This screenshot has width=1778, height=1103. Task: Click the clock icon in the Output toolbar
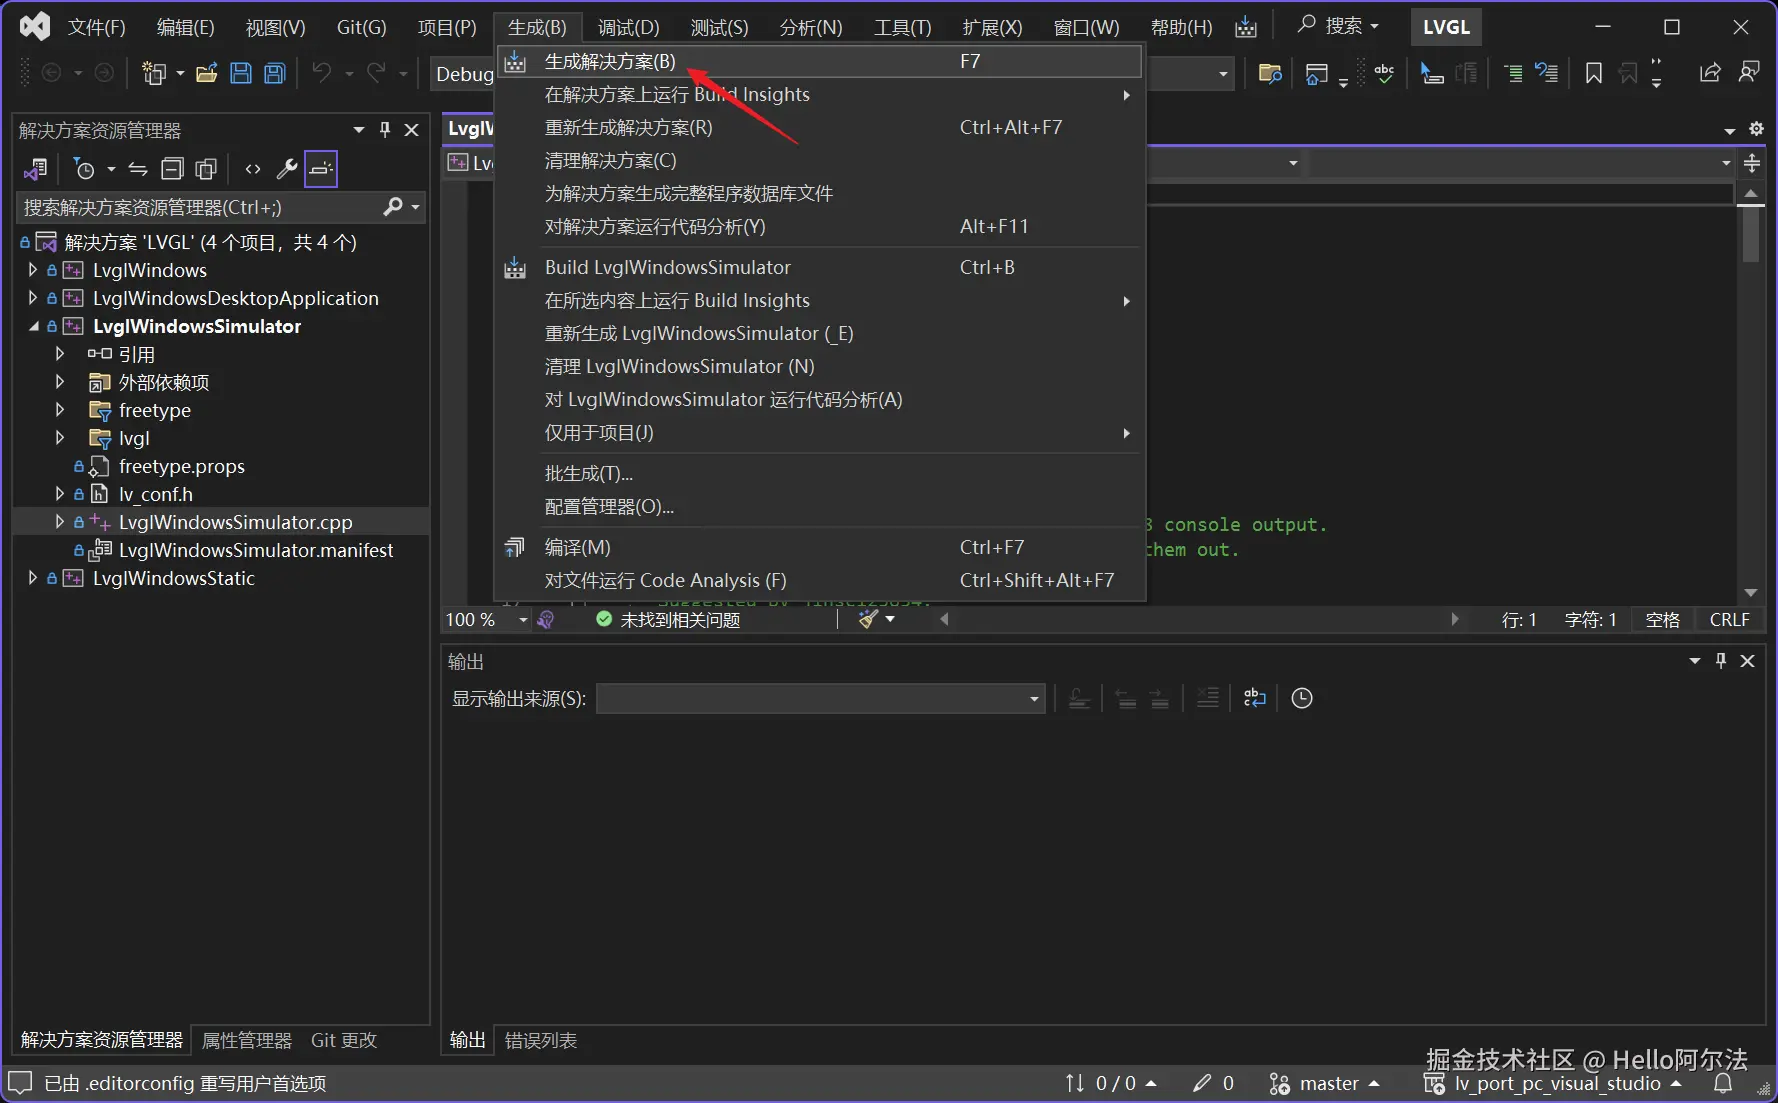[x=1302, y=698]
